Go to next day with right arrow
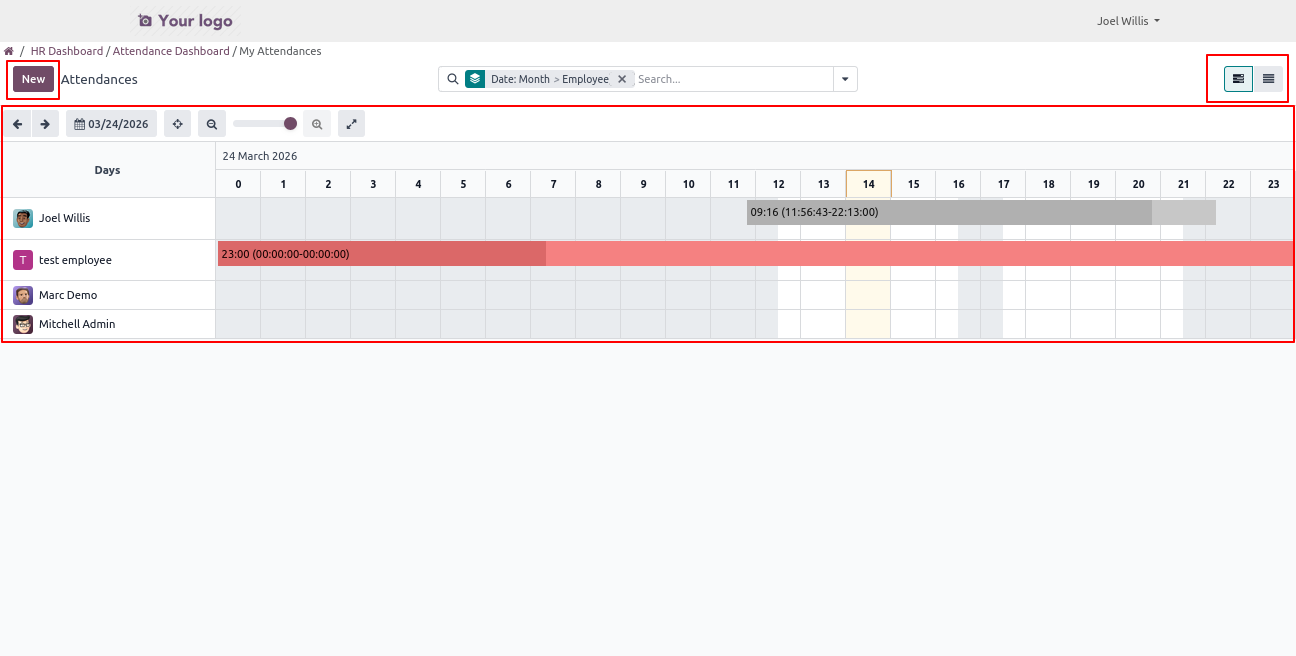 [x=45, y=124]
